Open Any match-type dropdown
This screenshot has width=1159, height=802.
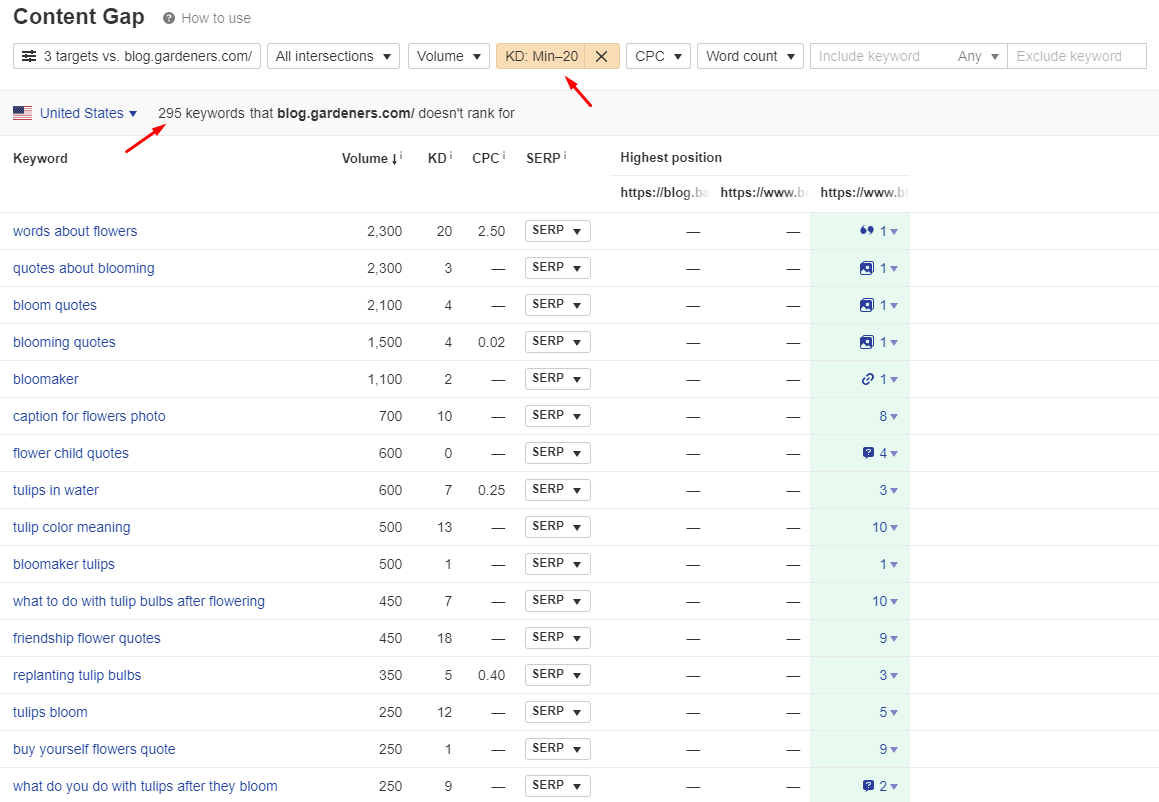(x=978, y=56)
